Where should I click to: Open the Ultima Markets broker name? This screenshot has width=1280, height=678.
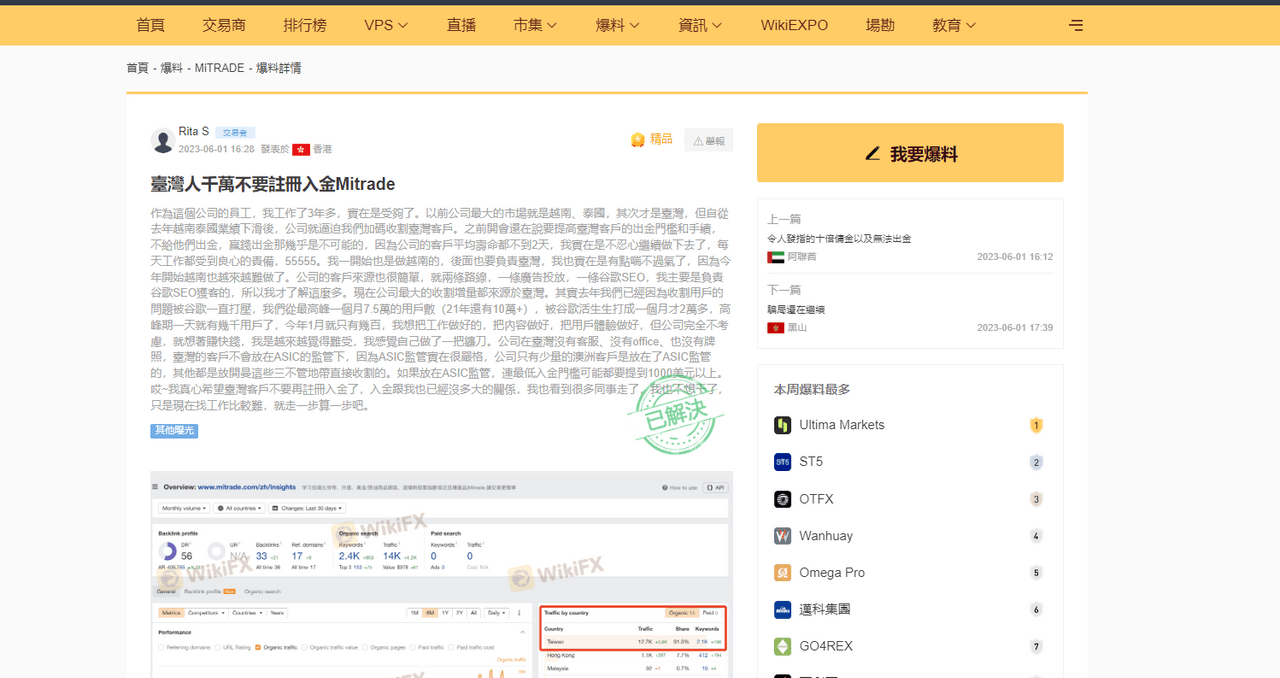click(842, 425)
